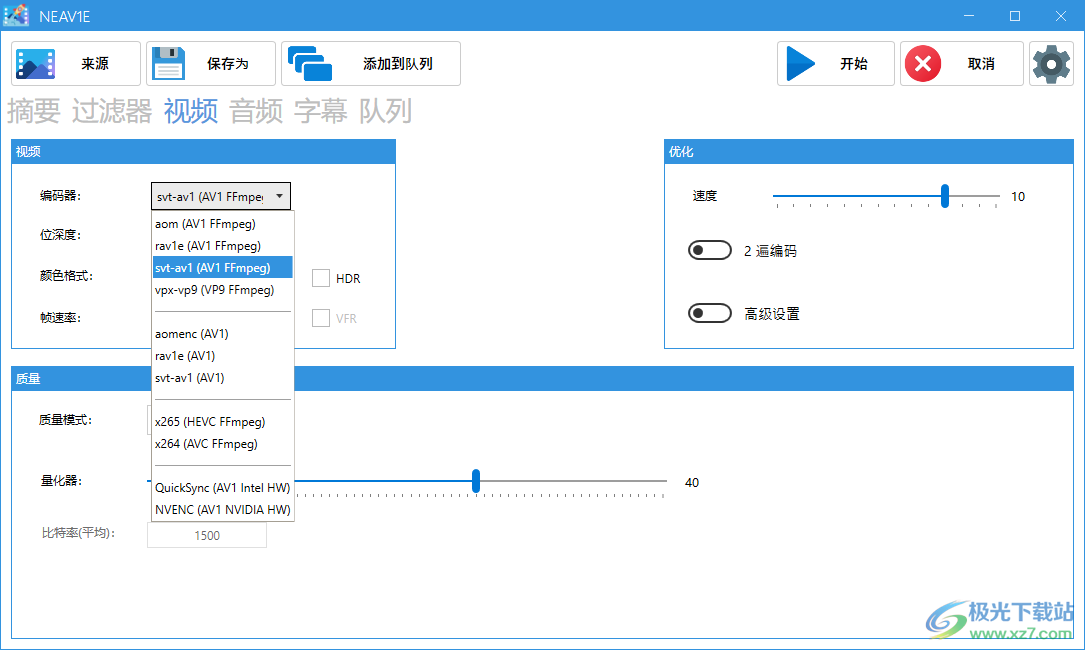Start encoding with the 开始 label

click(x=854, y=64)
